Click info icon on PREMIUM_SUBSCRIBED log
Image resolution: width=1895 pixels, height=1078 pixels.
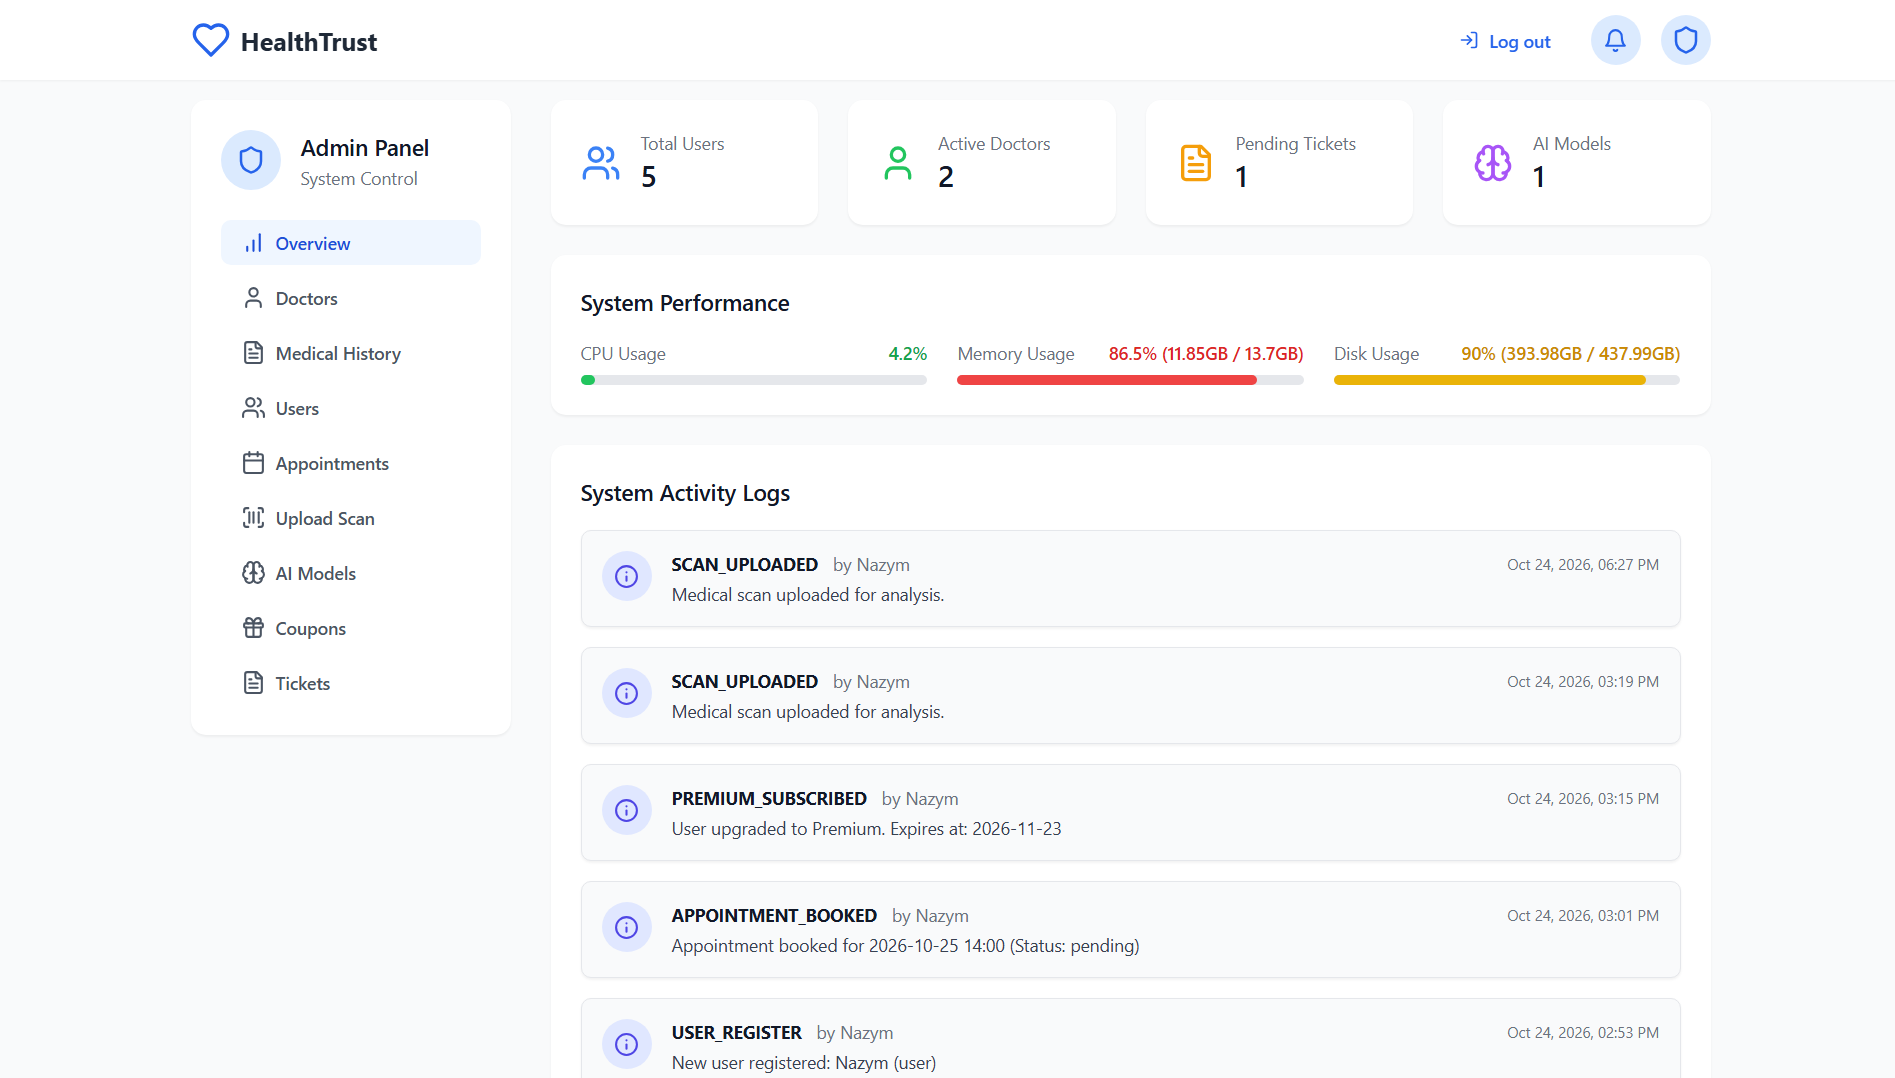click(x=627, y=811)
